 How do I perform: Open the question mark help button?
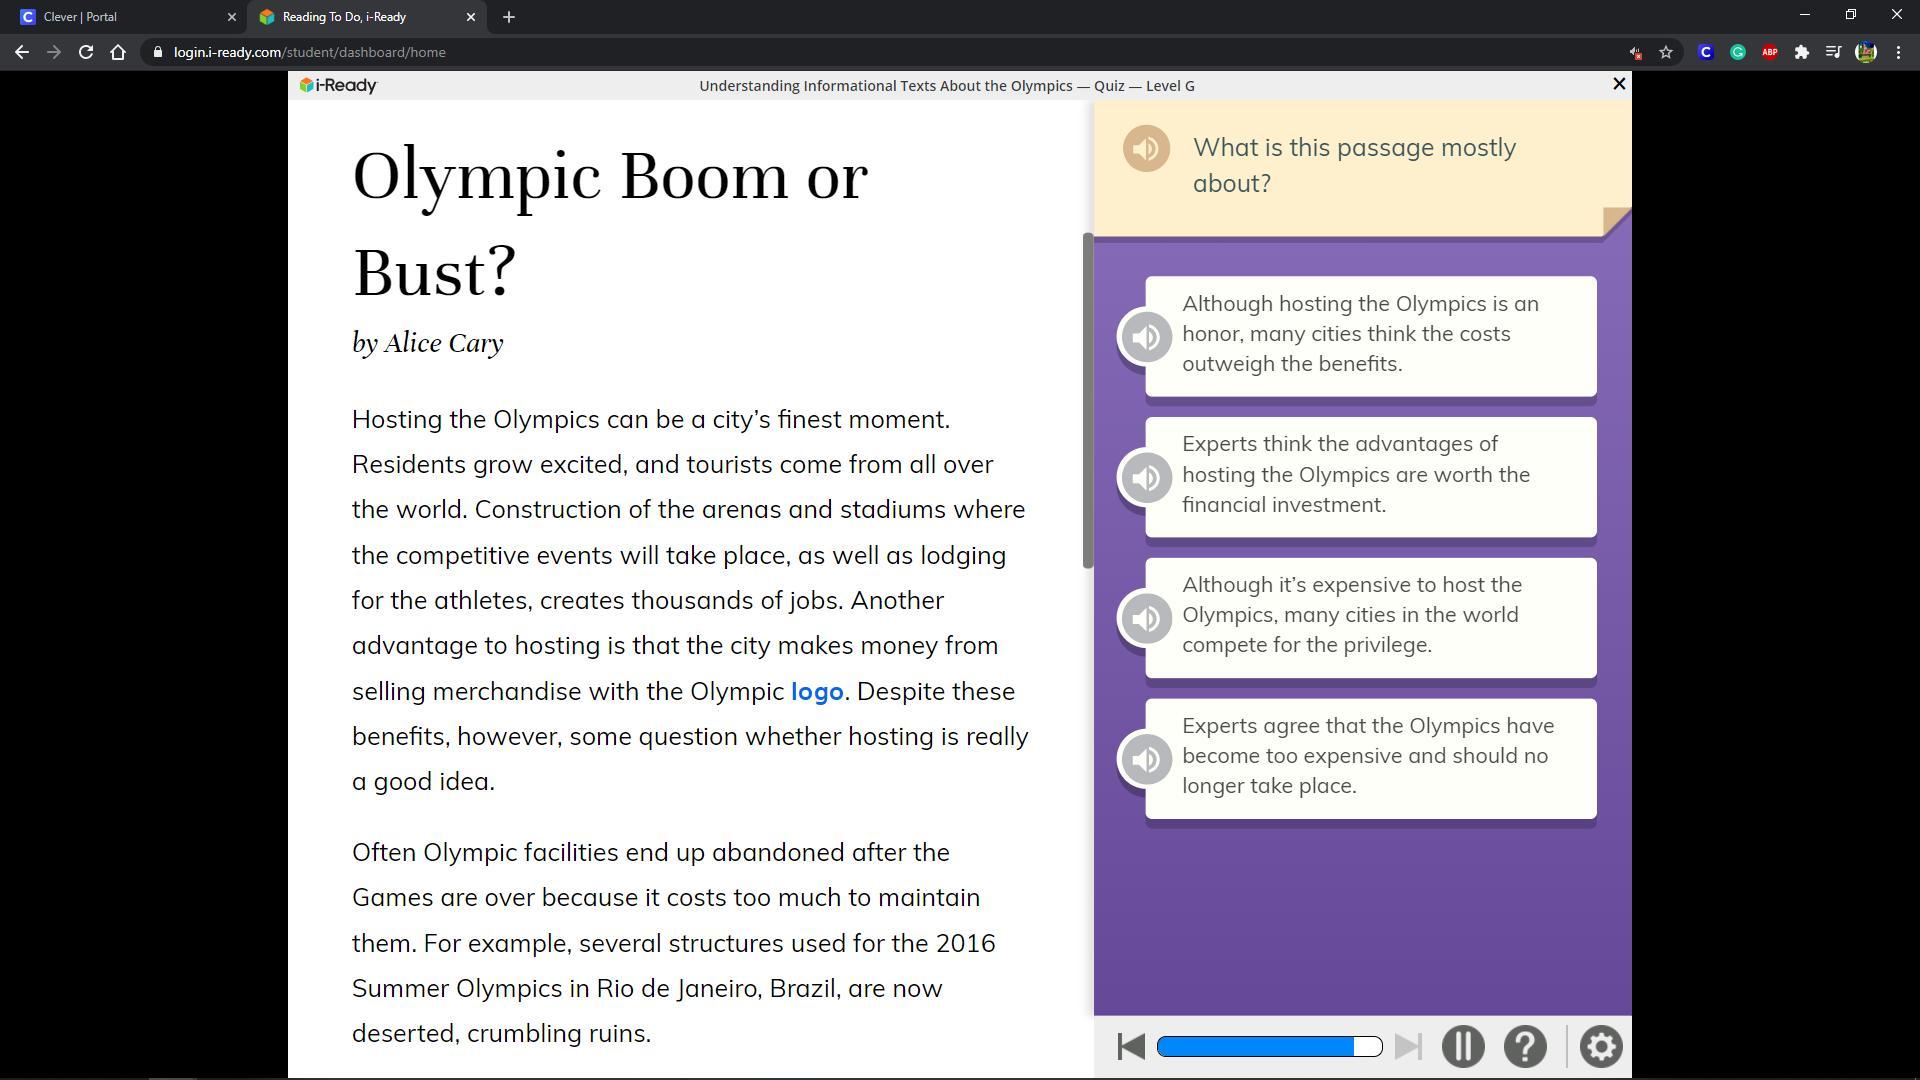tap(1525, 1047)
